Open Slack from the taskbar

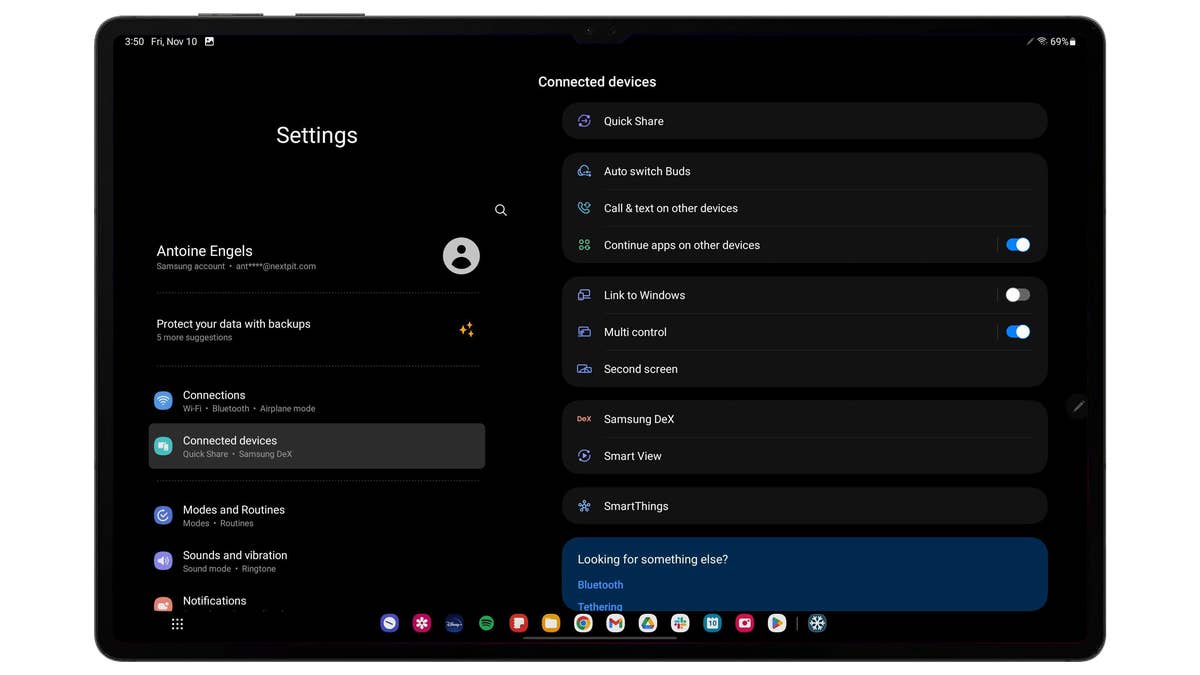tap(680, 623)
